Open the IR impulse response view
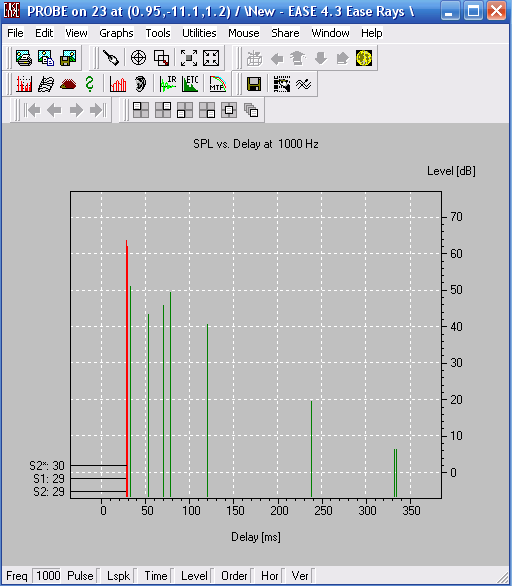The height and width of the screenshot is (586, 512). (168, 84)
